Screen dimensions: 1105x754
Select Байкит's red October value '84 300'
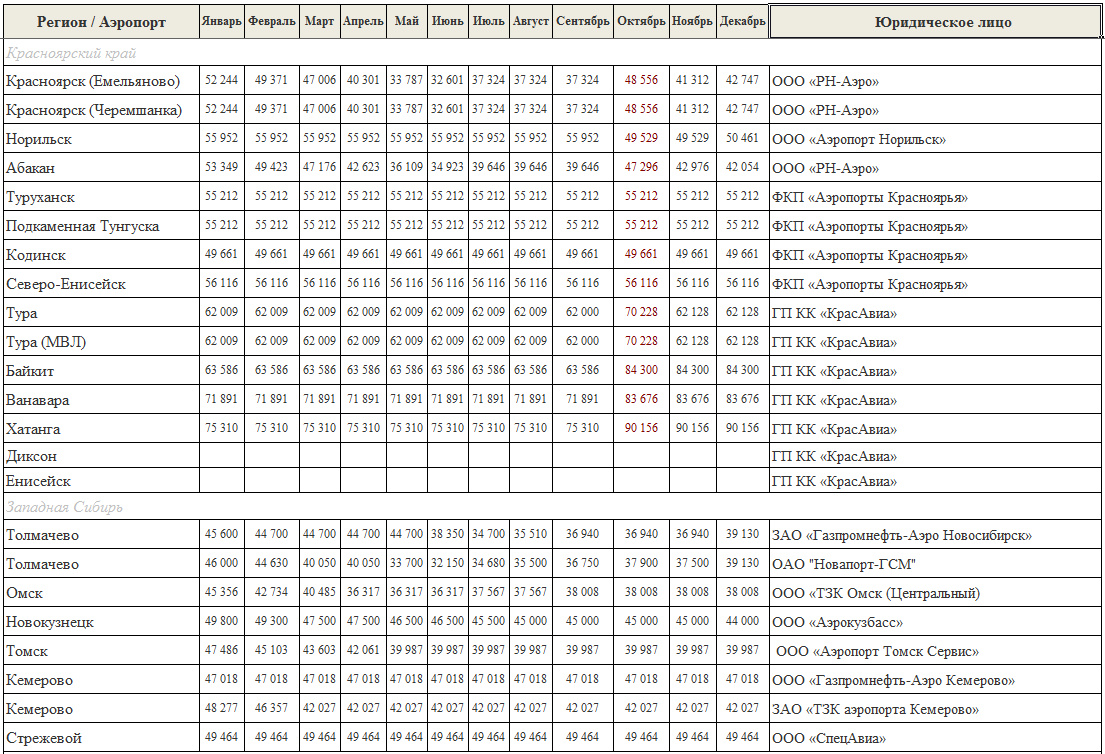[x=641, y=370]
